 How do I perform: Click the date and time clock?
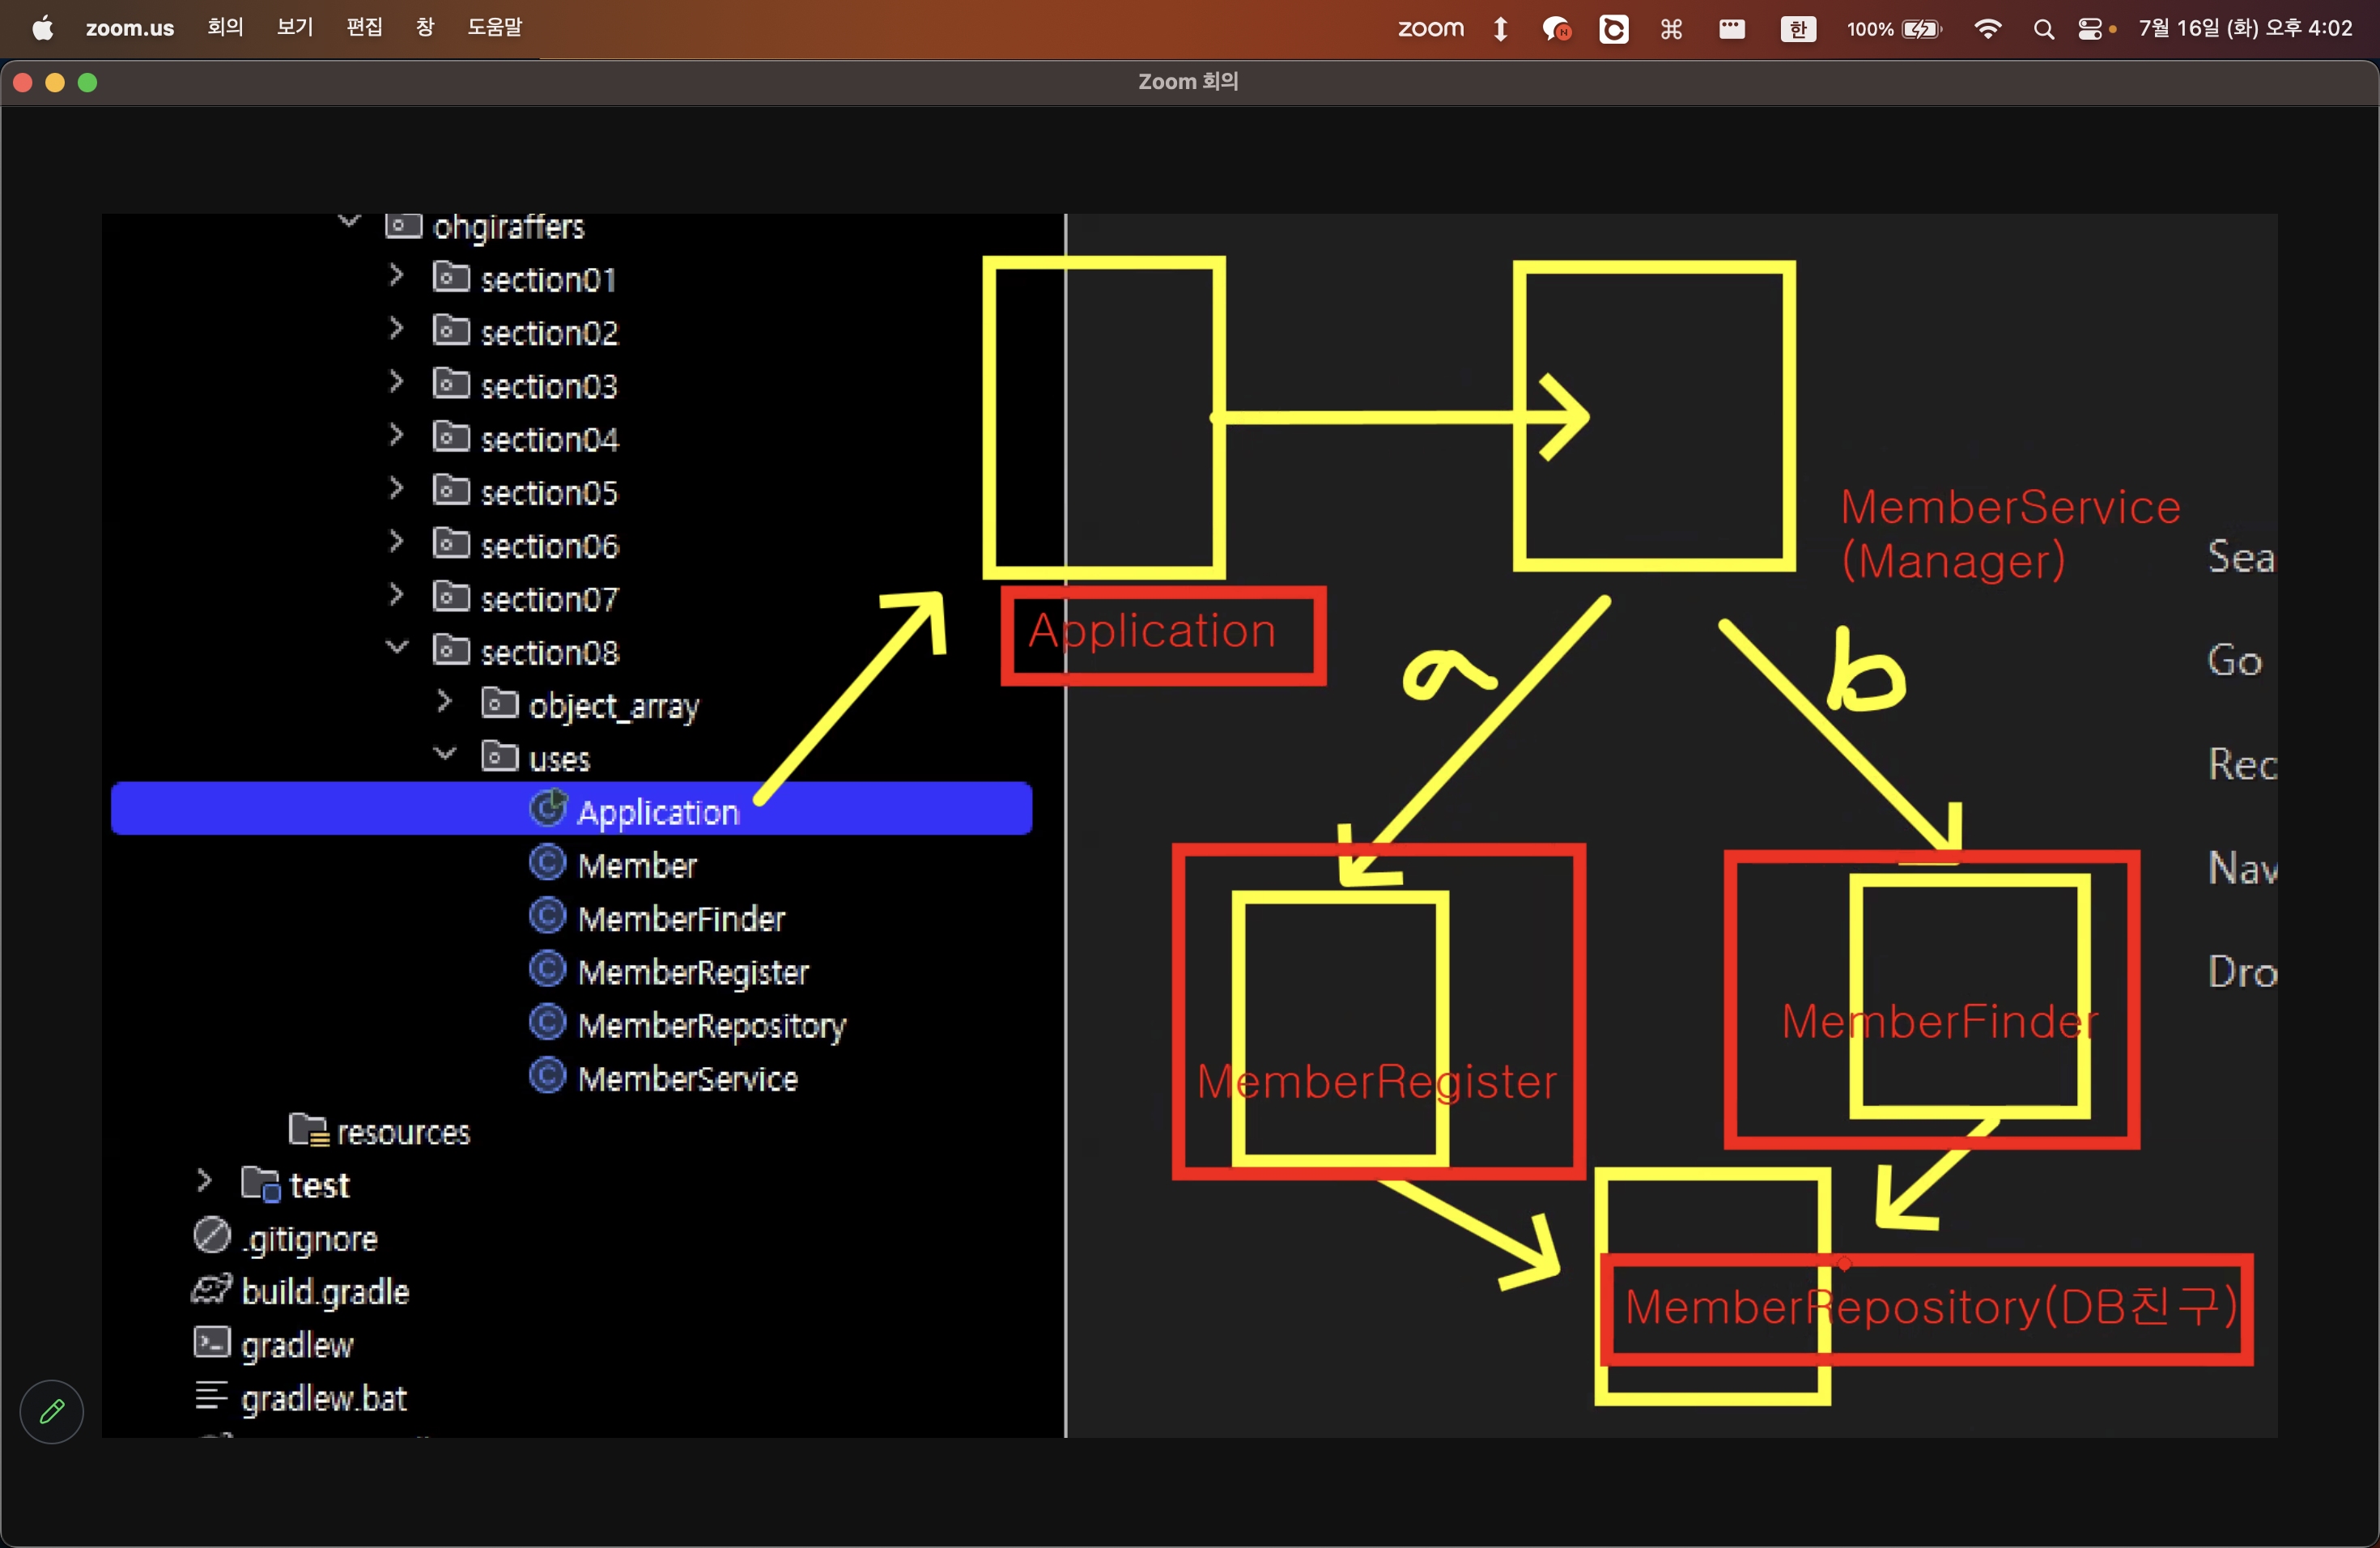2245,29
